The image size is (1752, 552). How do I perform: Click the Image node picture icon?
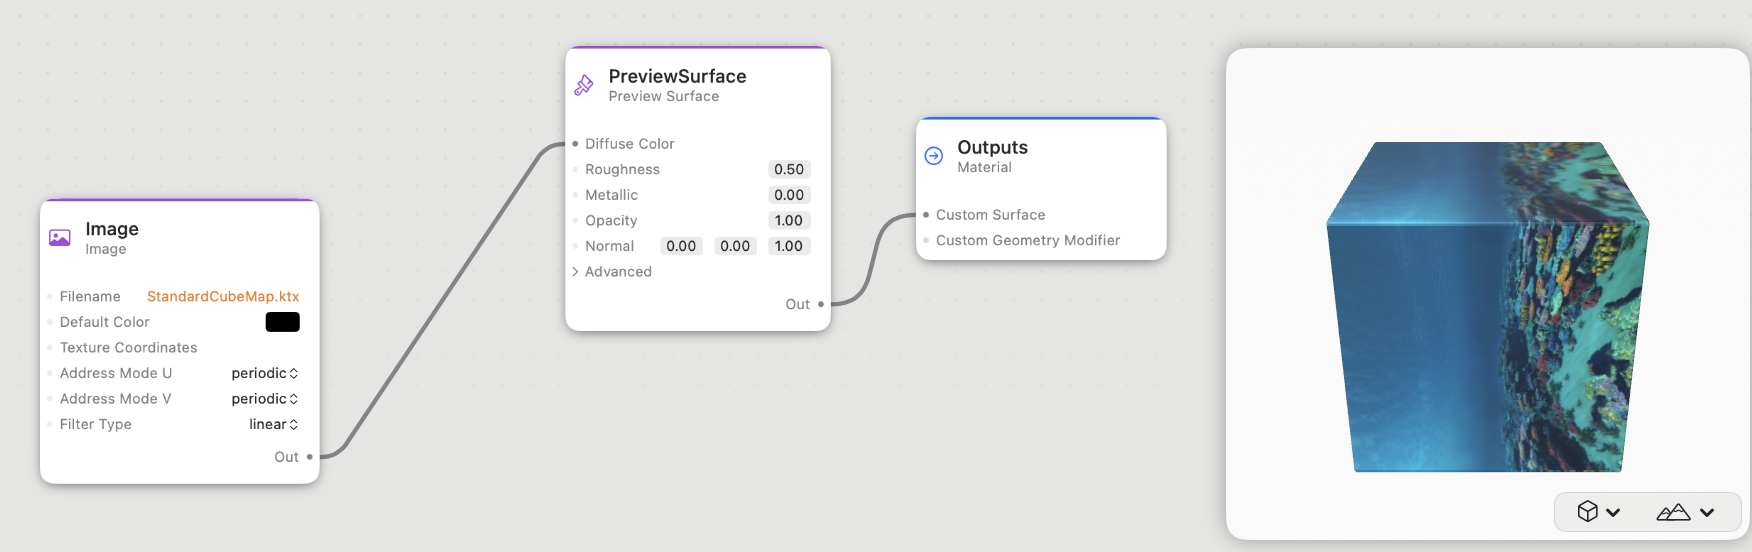point(60,238)
